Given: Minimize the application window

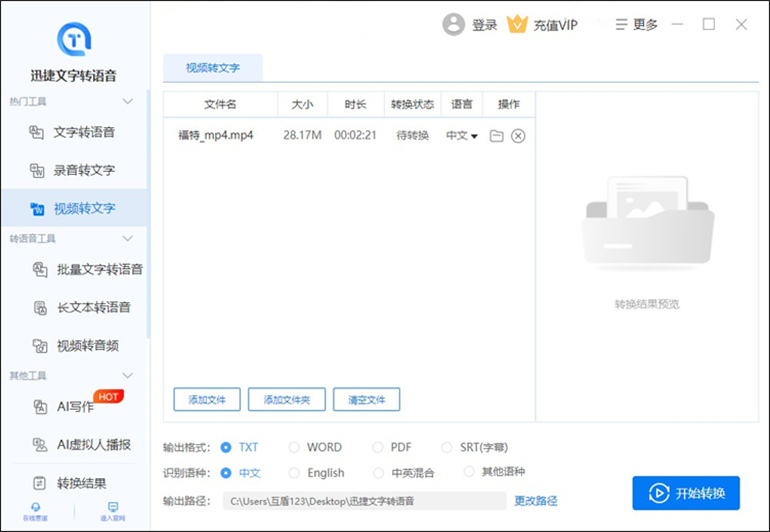Looking at the screenshot, I should (678, 24).
